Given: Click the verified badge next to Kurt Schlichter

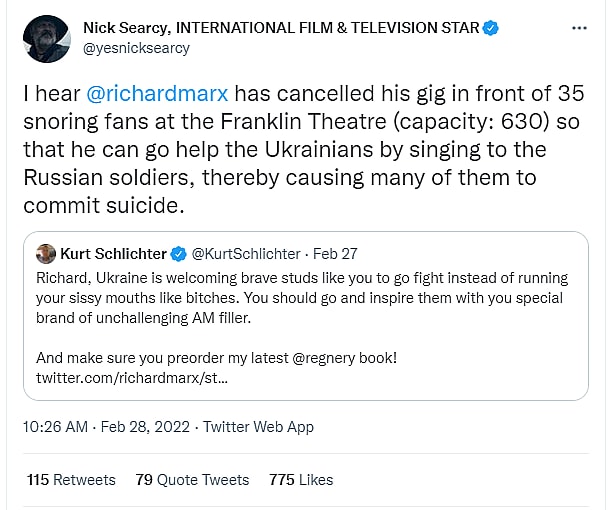Looking at the screenshot, I should (x=178, y=253).
